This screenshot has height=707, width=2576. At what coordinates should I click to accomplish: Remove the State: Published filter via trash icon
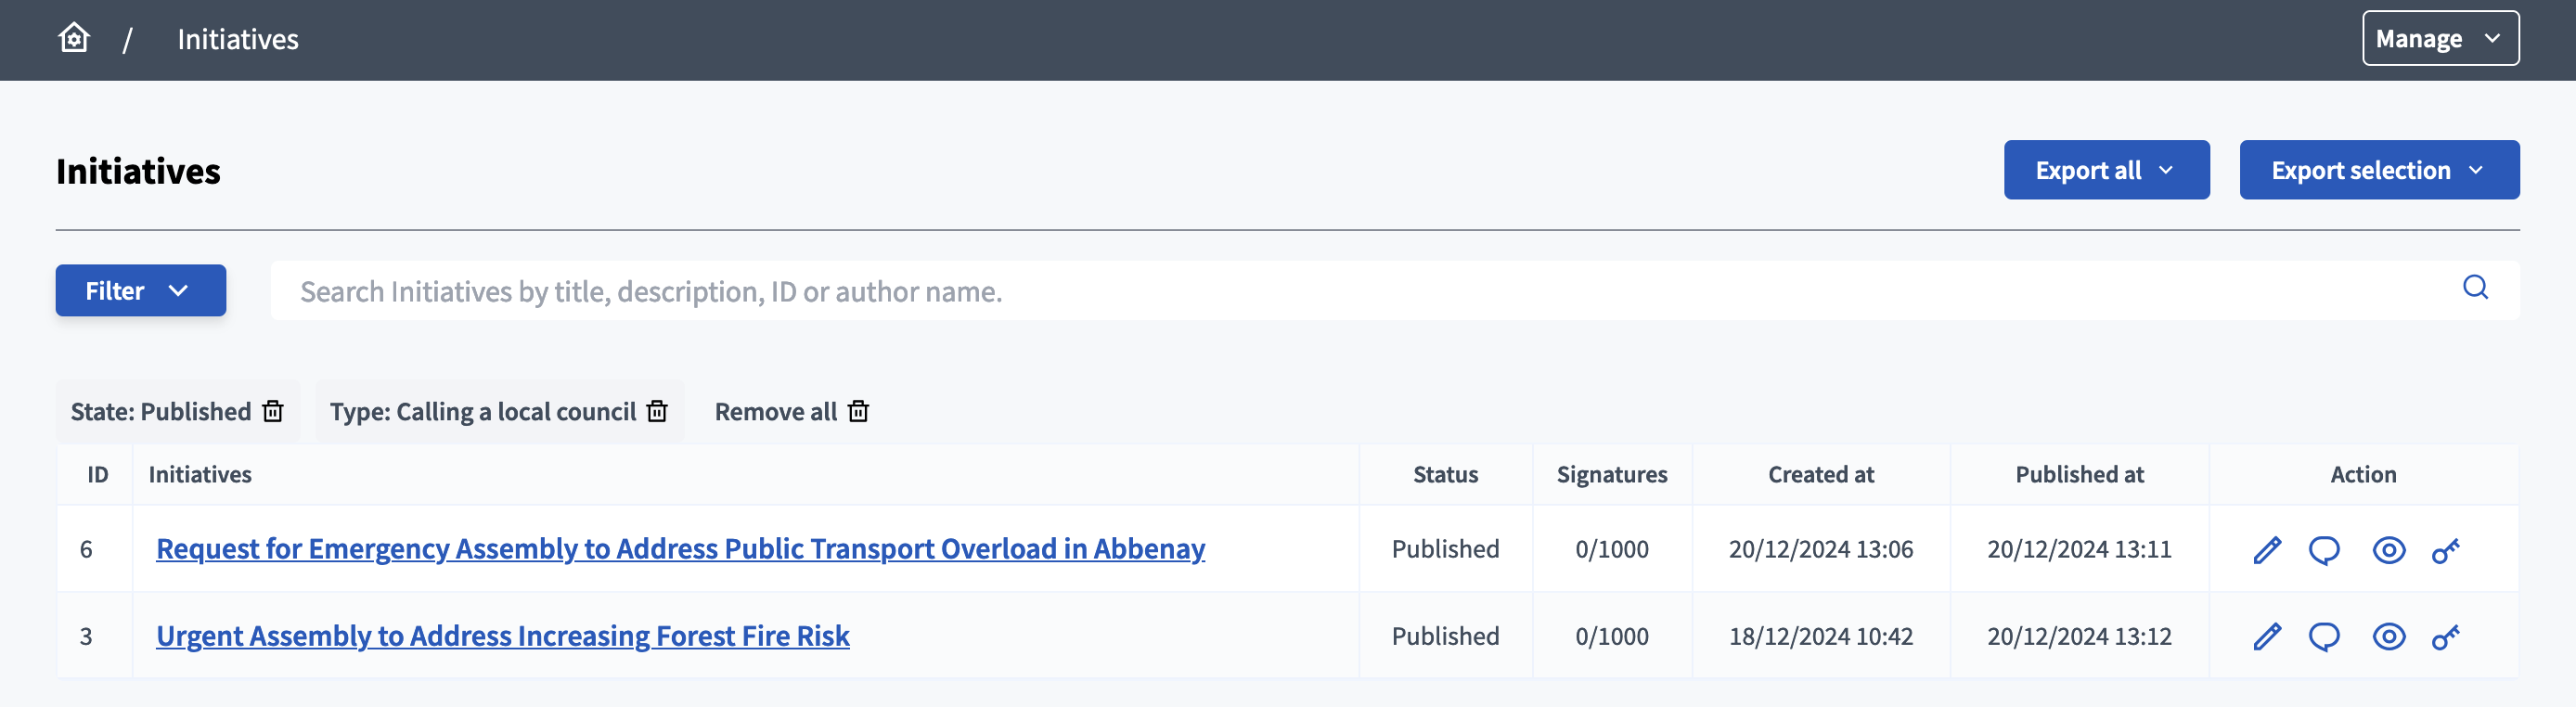(x=271, y=411)
